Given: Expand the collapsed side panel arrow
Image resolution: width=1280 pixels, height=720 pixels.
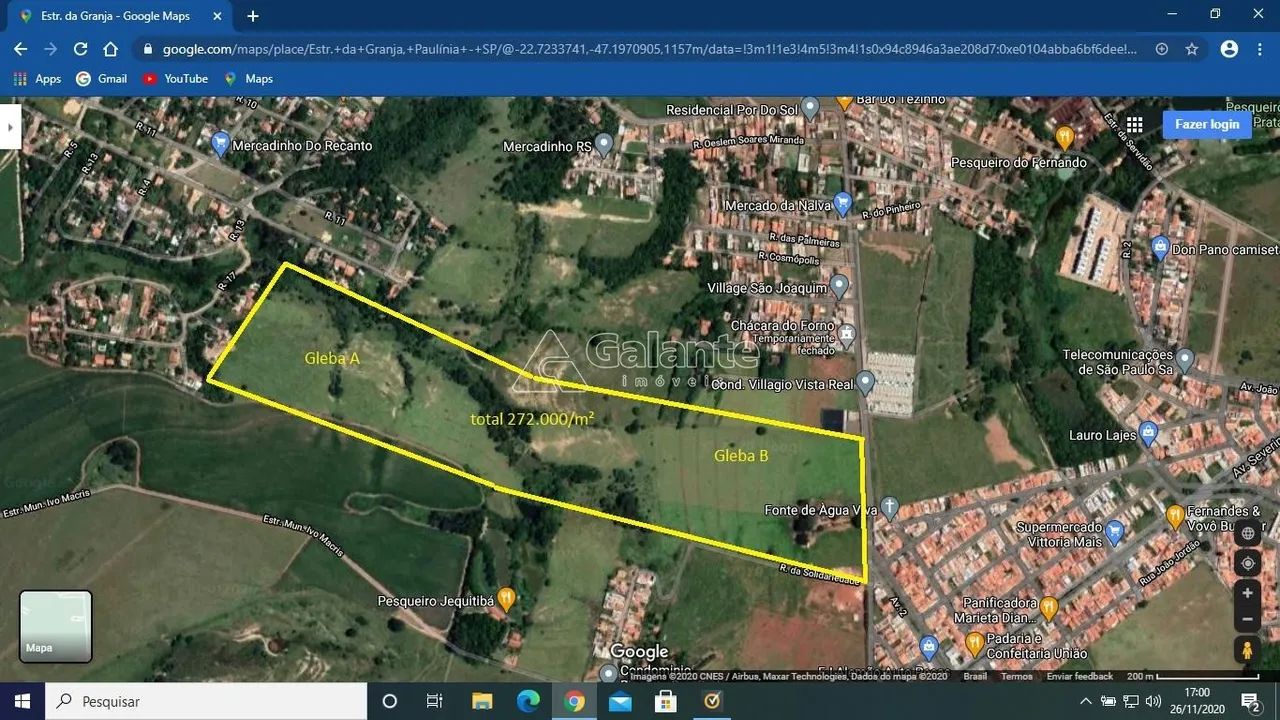Looking at the screenshot, I should pyautogui.click(x=10, y=126).
